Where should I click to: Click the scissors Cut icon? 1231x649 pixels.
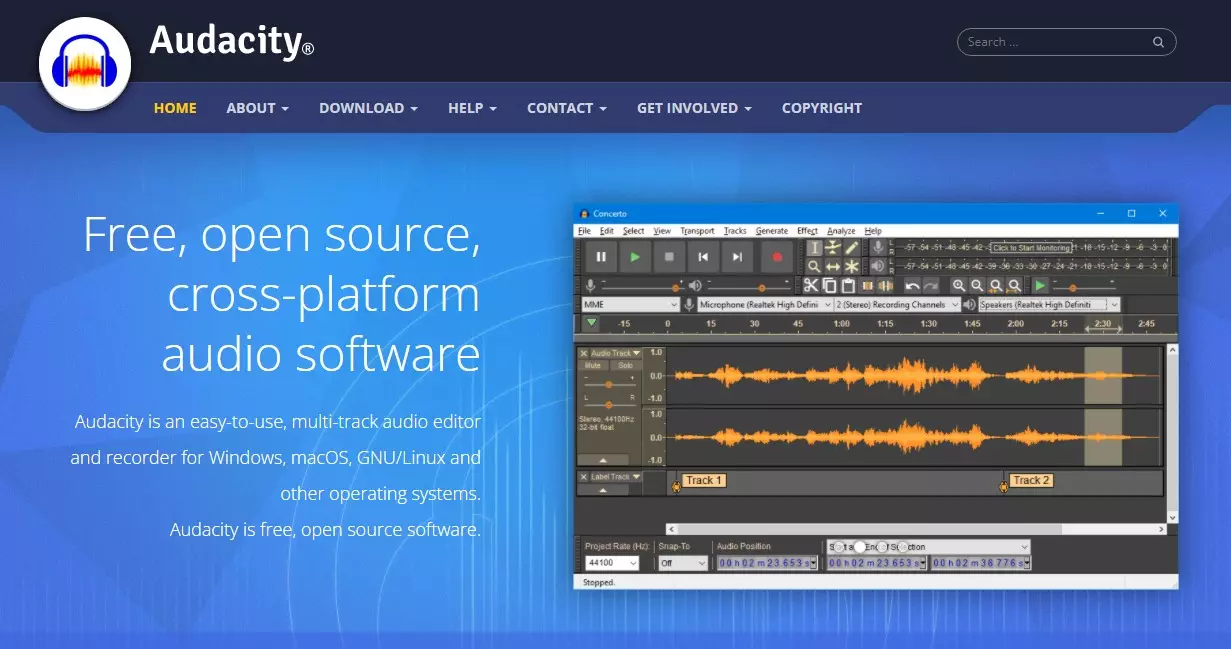click(x=811, y=286)
